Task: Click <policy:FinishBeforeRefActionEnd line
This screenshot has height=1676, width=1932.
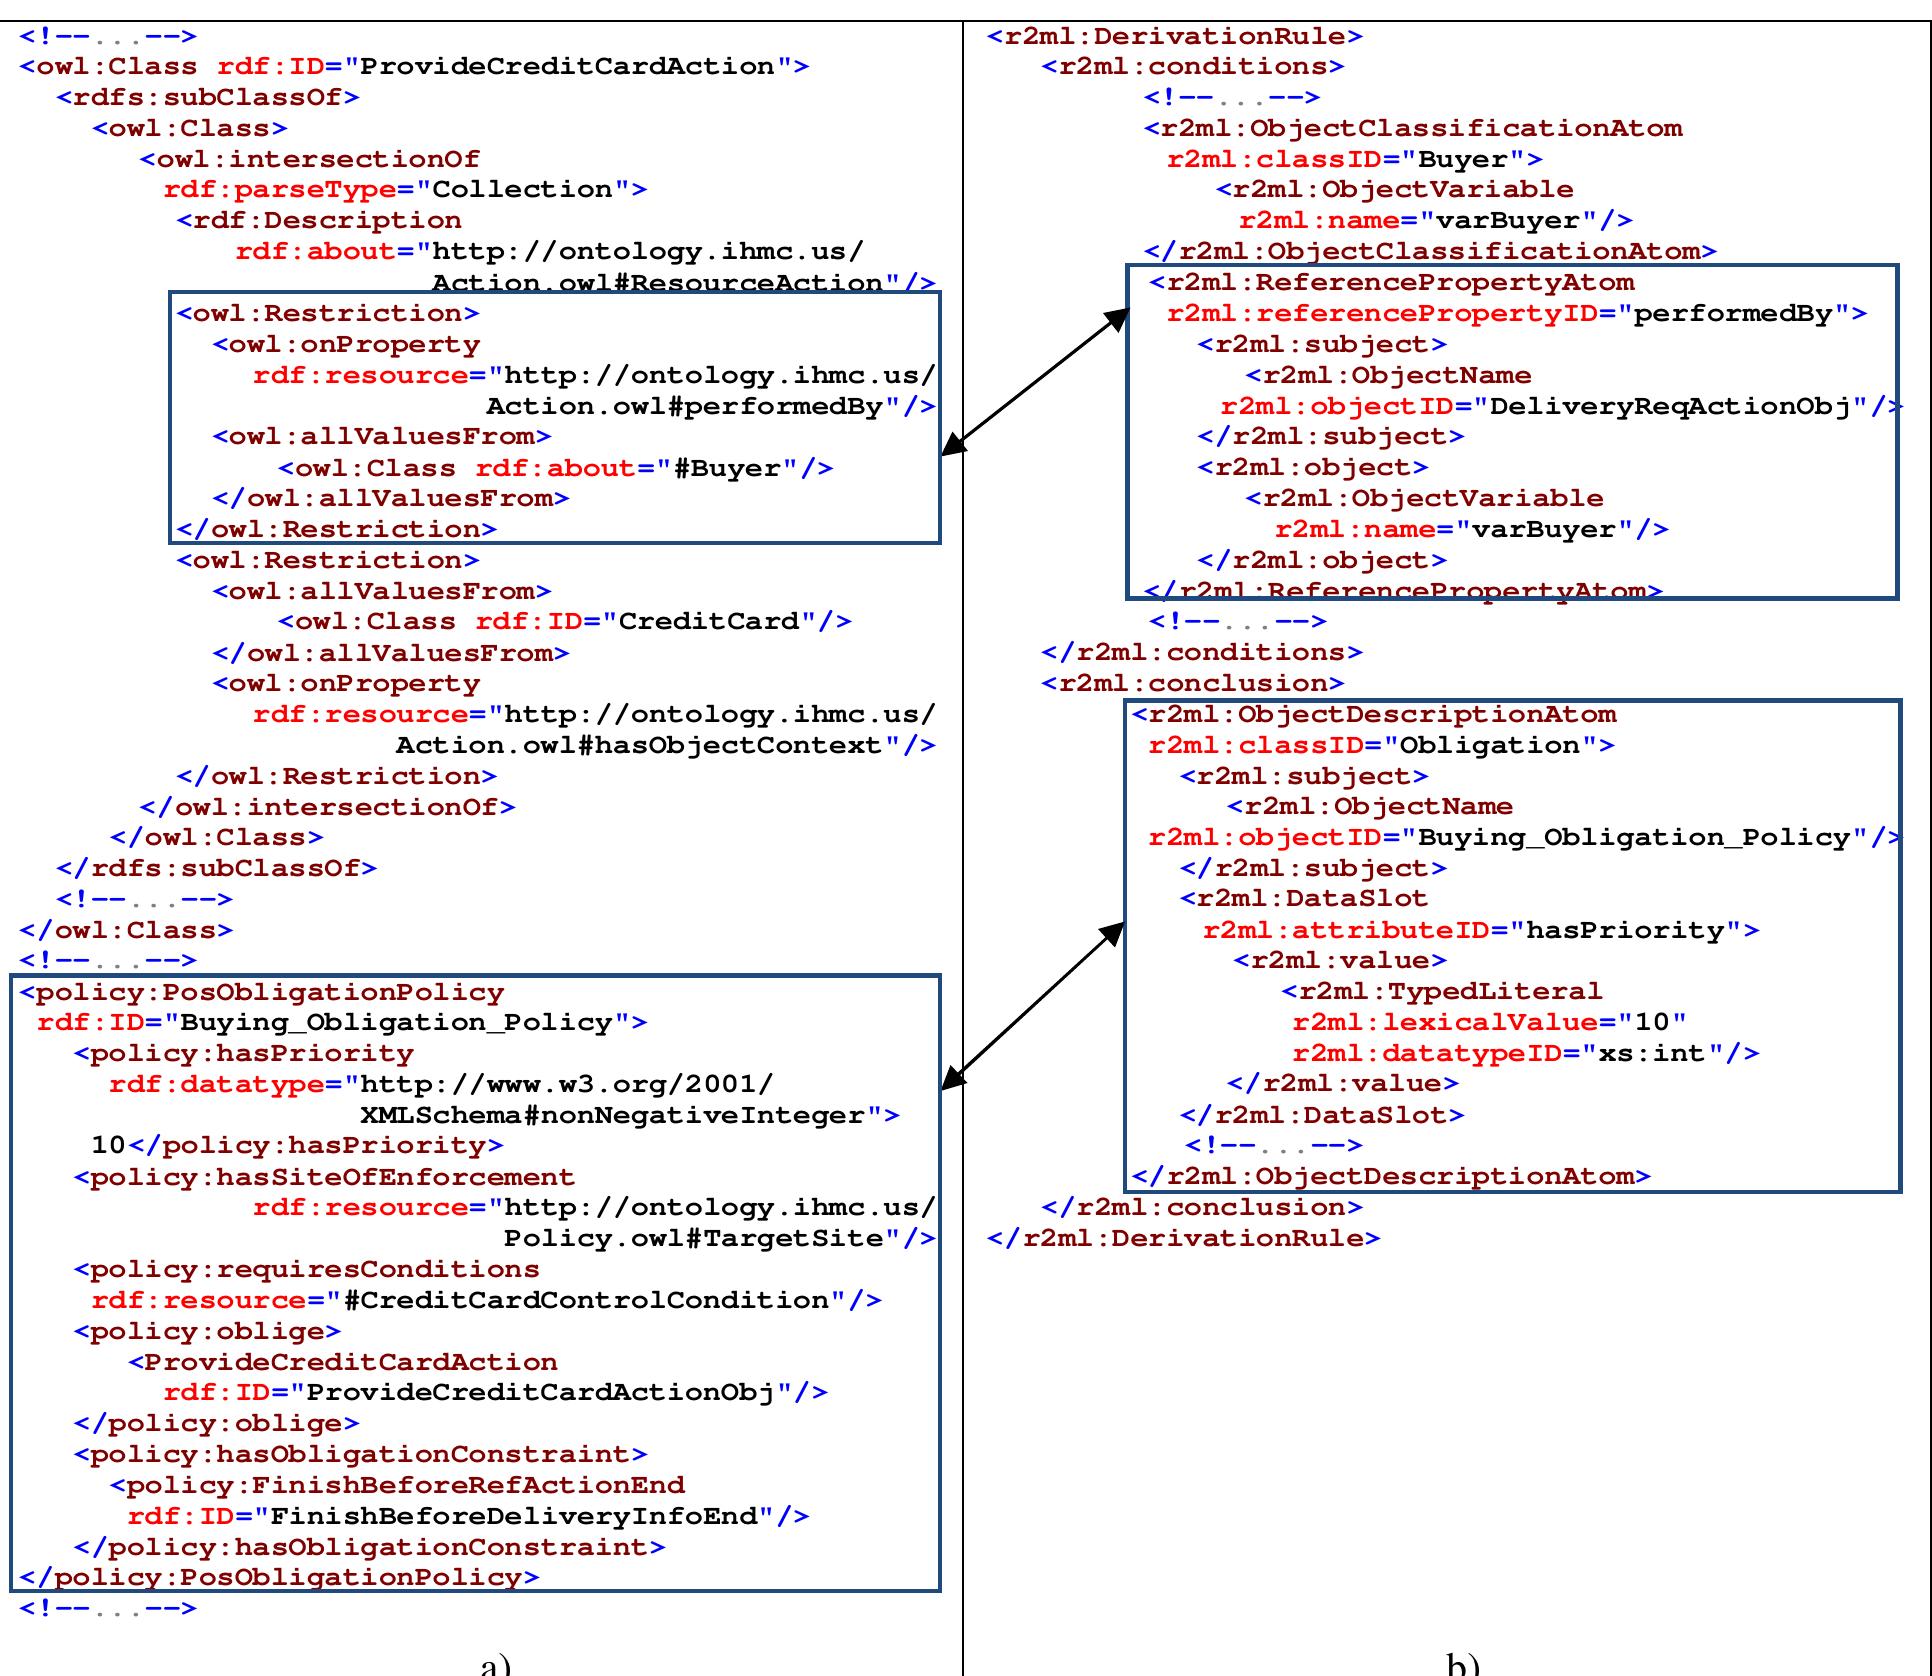Action: click(x=398, y=1486)
